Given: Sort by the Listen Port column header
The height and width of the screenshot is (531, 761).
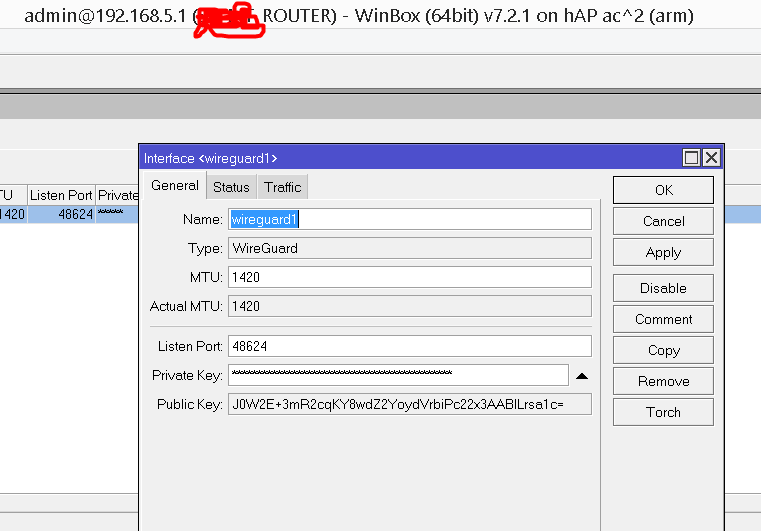Looking at the screenshot, I should (61, 195).
